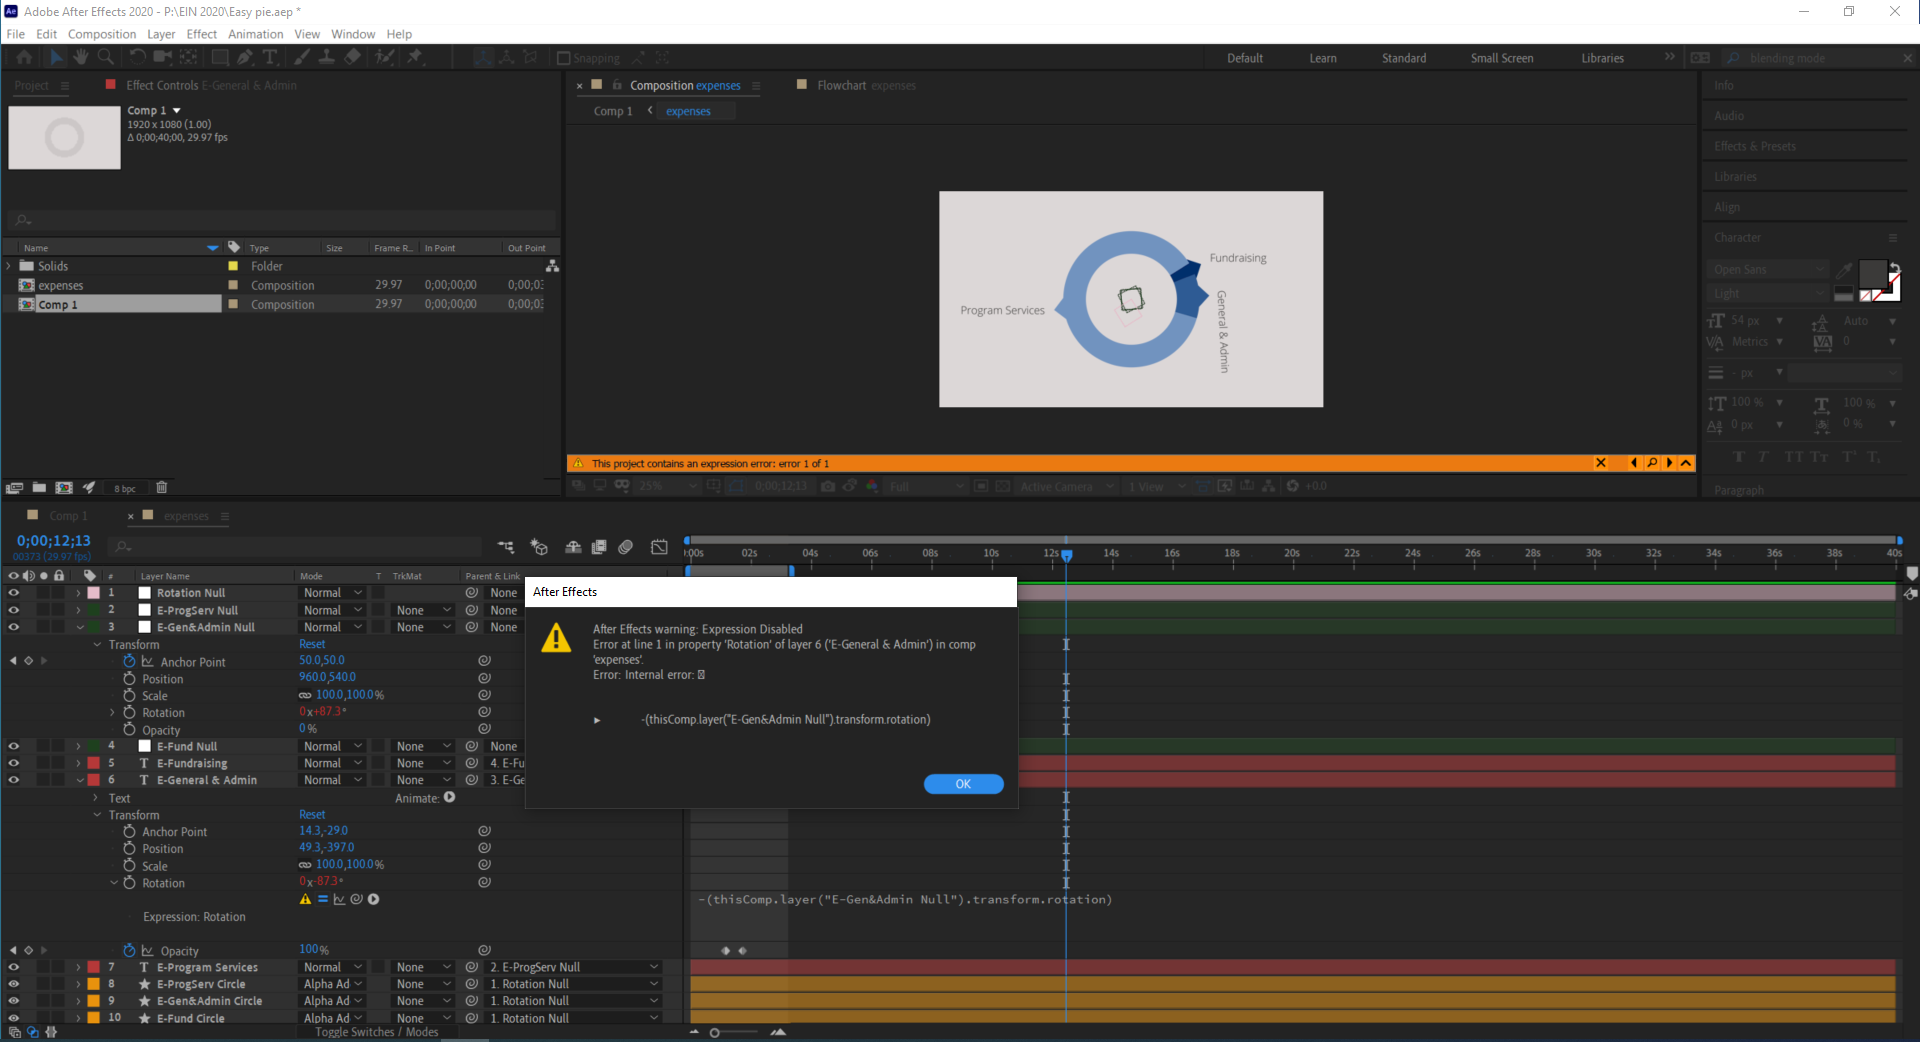The width and height of the screenshot is (1920, 1042).
Task: Enable Snapping in the toolbar
Action: coord(564,57)
